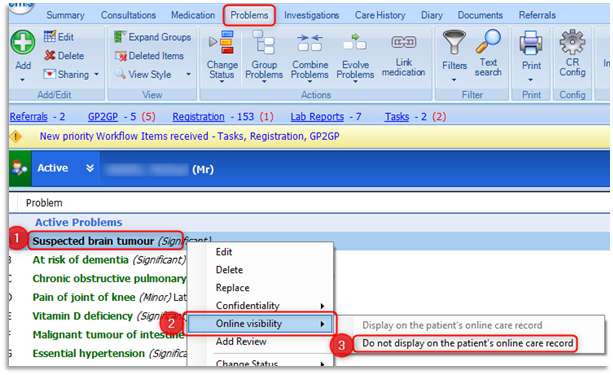This screenshot has height=375, width=613.
Task: Click the View Style magnifier icon
Action: click(120, 74)
